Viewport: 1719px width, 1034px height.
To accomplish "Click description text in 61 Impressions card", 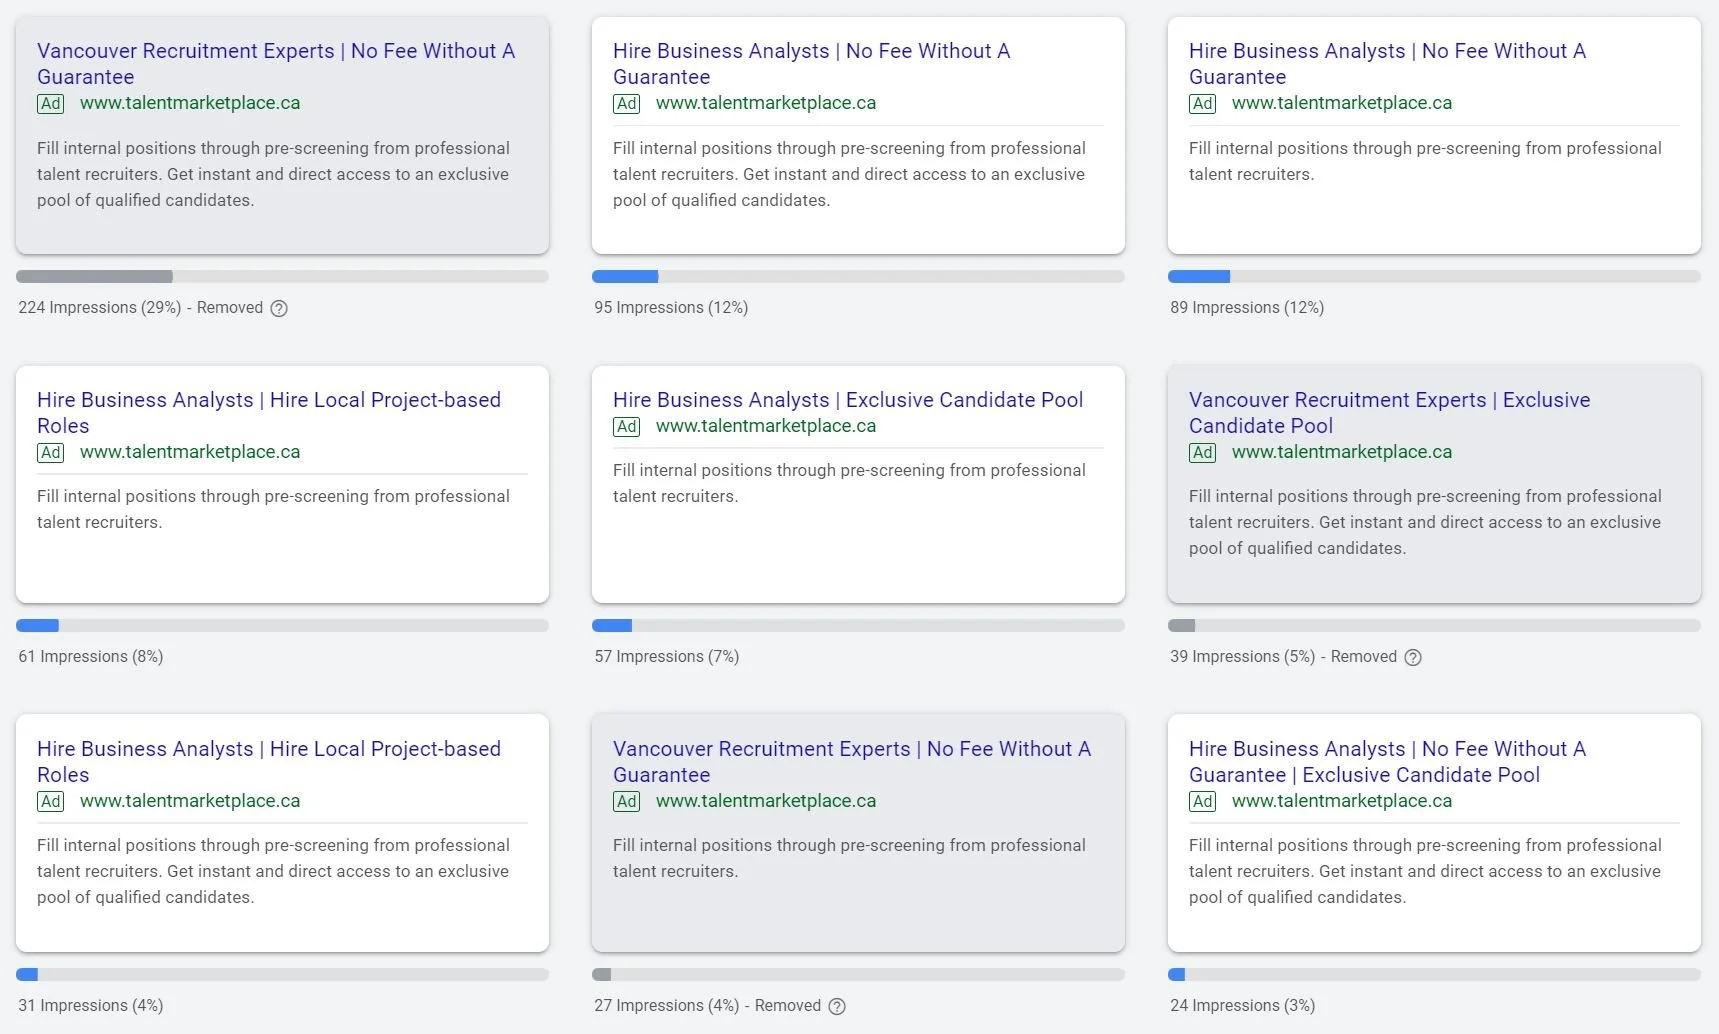I will coord(273,509).
